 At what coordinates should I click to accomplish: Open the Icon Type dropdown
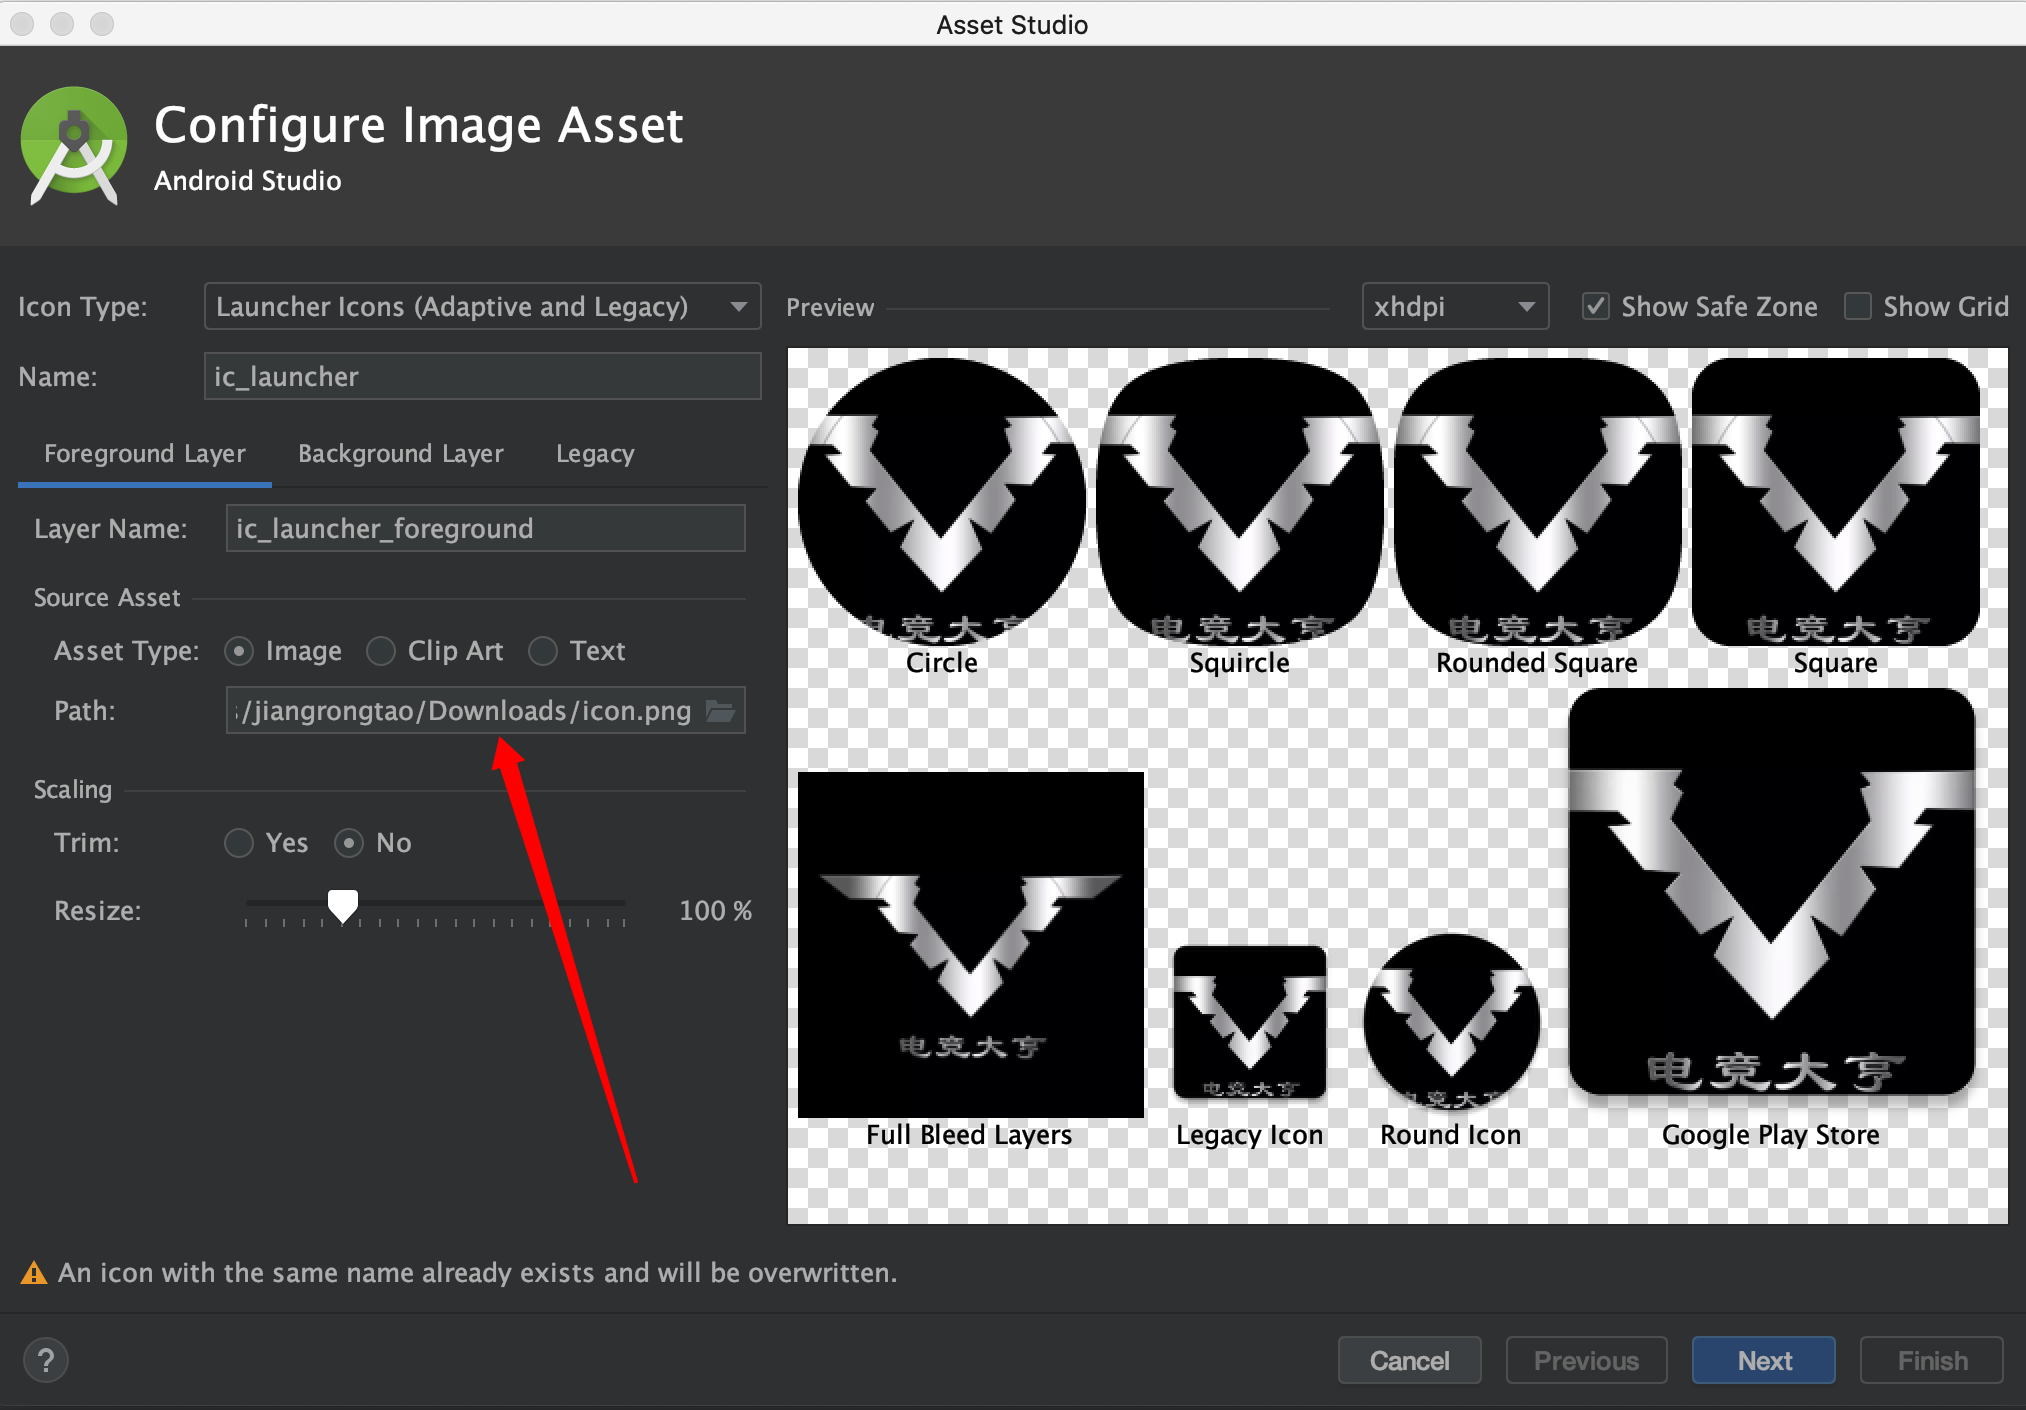tap(482, 306)
